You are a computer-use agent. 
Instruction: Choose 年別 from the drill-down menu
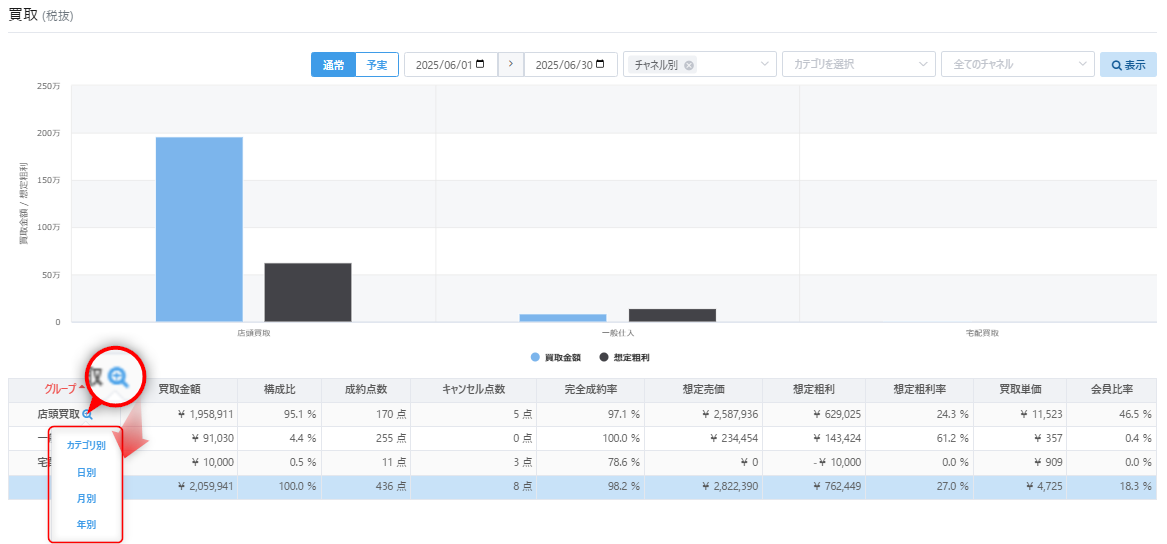click(86, 524)
